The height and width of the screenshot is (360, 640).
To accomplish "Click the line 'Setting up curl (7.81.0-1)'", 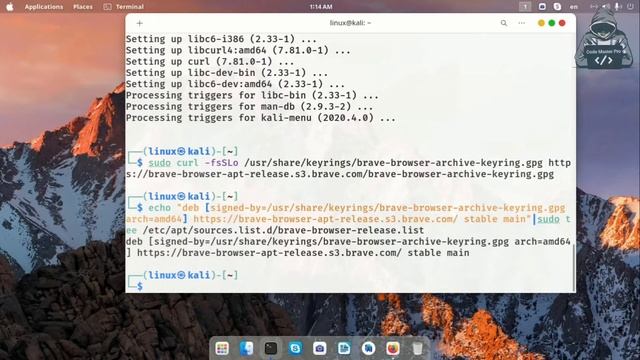I will (x=210, y=62).
